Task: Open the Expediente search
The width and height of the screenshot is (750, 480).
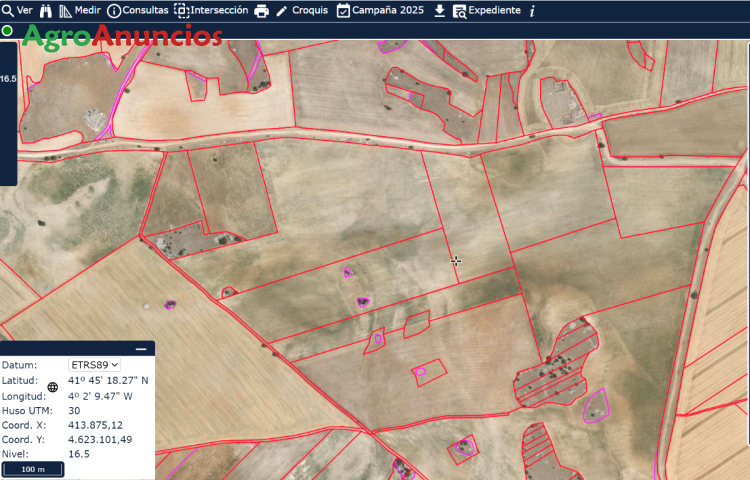Action: [x=486, y=10]
